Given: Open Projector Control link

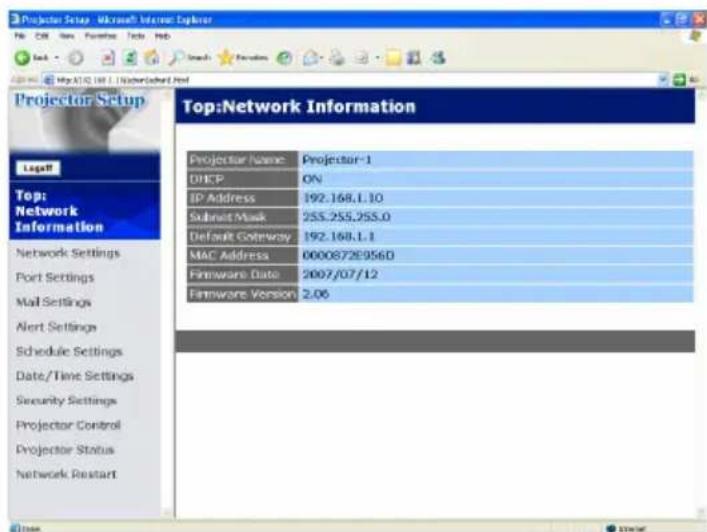Looking at the screenshot, I should (x=68, y=425).
